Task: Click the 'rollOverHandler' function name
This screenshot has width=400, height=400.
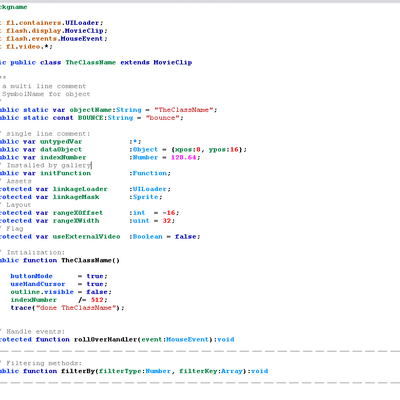Action: click(x=105, y=339)
